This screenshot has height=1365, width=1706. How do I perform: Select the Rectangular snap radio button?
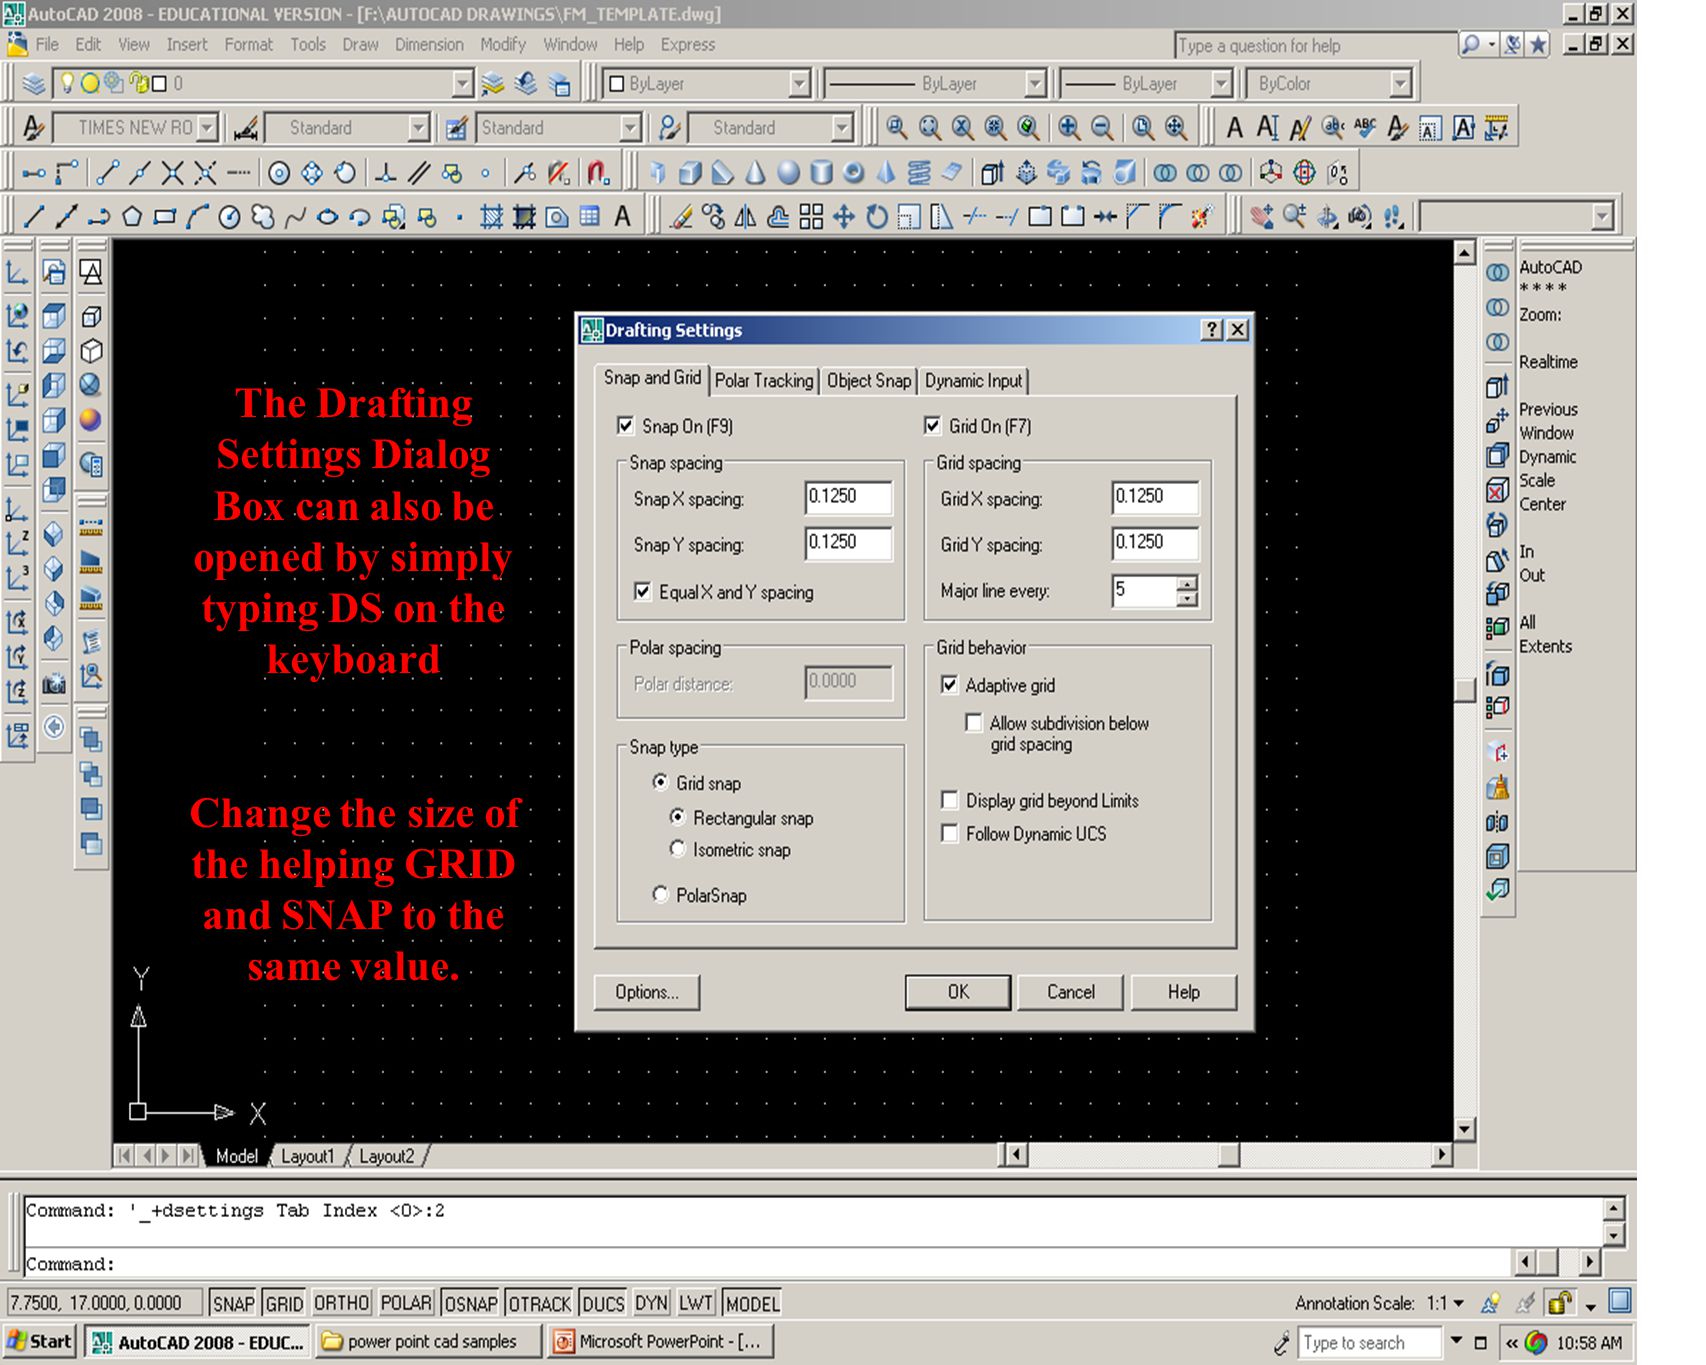point(678,817)
